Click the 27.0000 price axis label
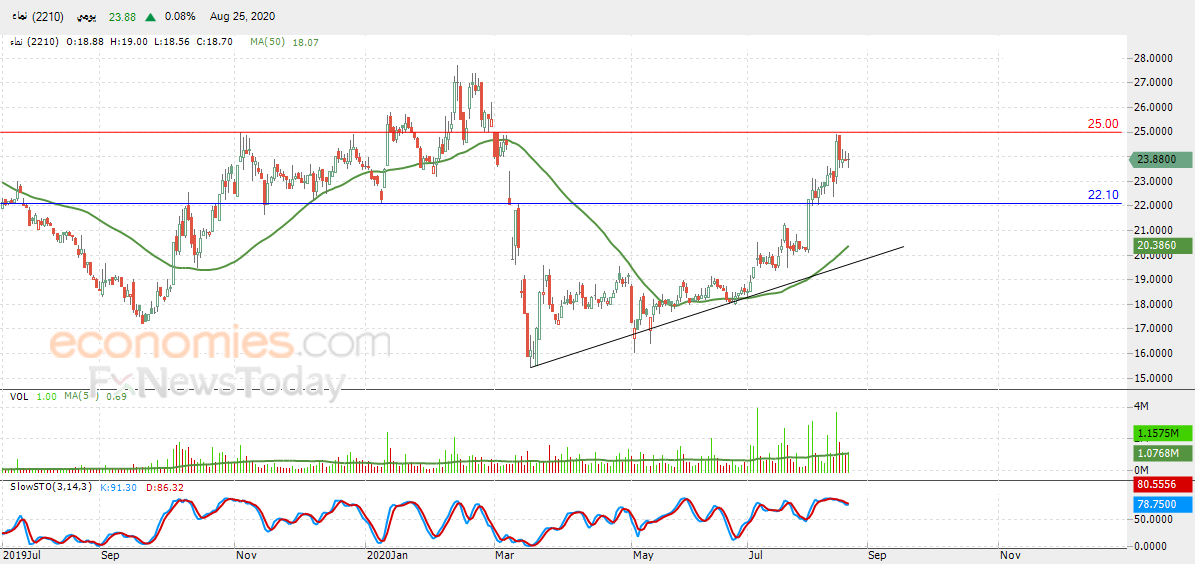Image resolution: width=1195 pixels, height=564 pixels. [1152, 82]
